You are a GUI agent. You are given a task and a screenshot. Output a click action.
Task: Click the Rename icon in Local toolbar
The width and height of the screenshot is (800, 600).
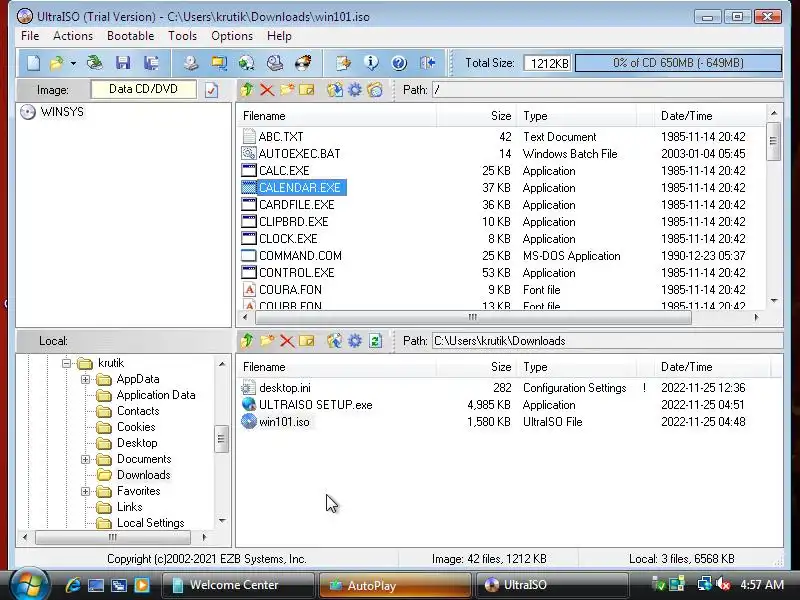pyautogui.click(x=307, y=341)
